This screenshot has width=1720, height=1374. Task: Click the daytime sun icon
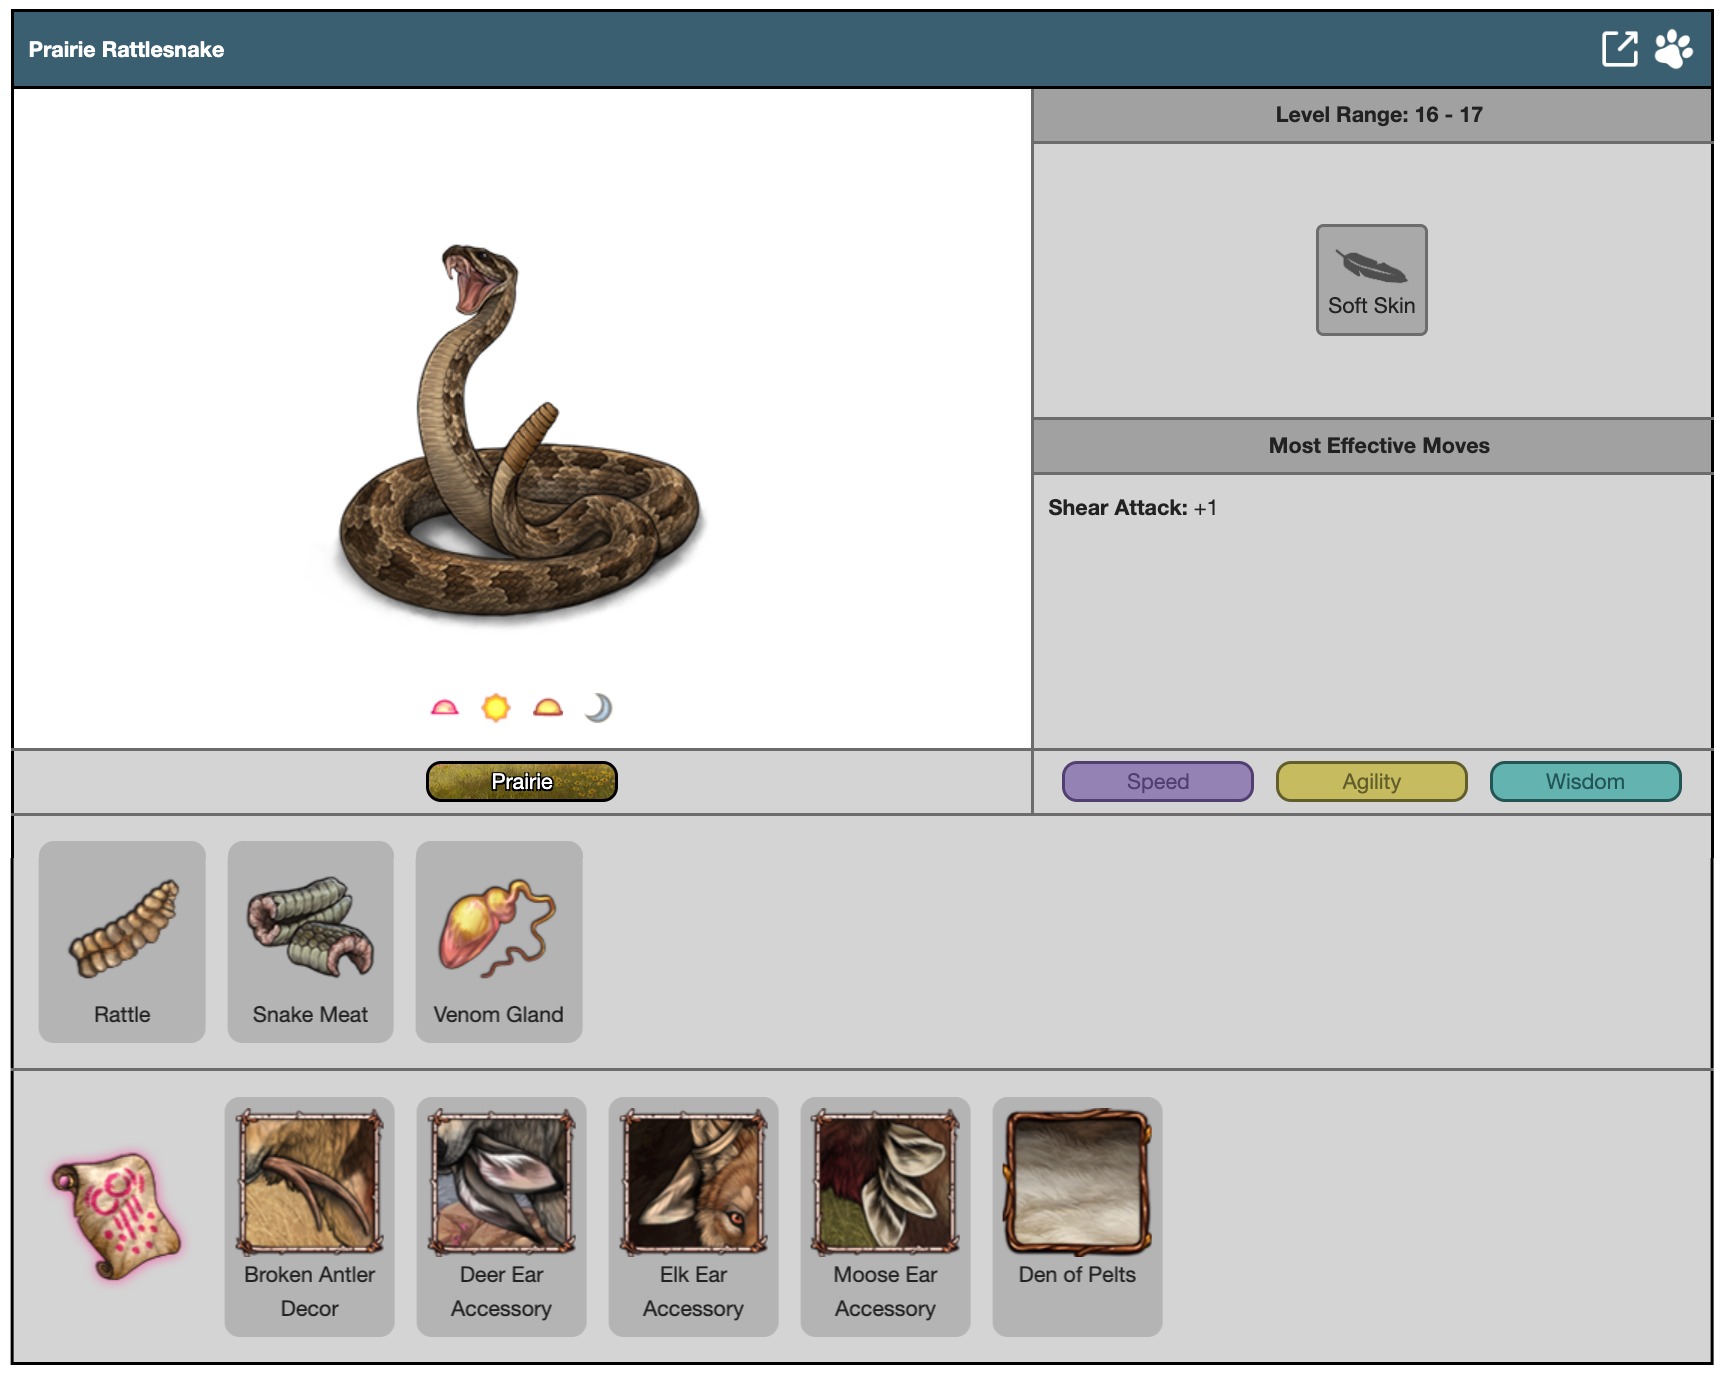point(496,708)
